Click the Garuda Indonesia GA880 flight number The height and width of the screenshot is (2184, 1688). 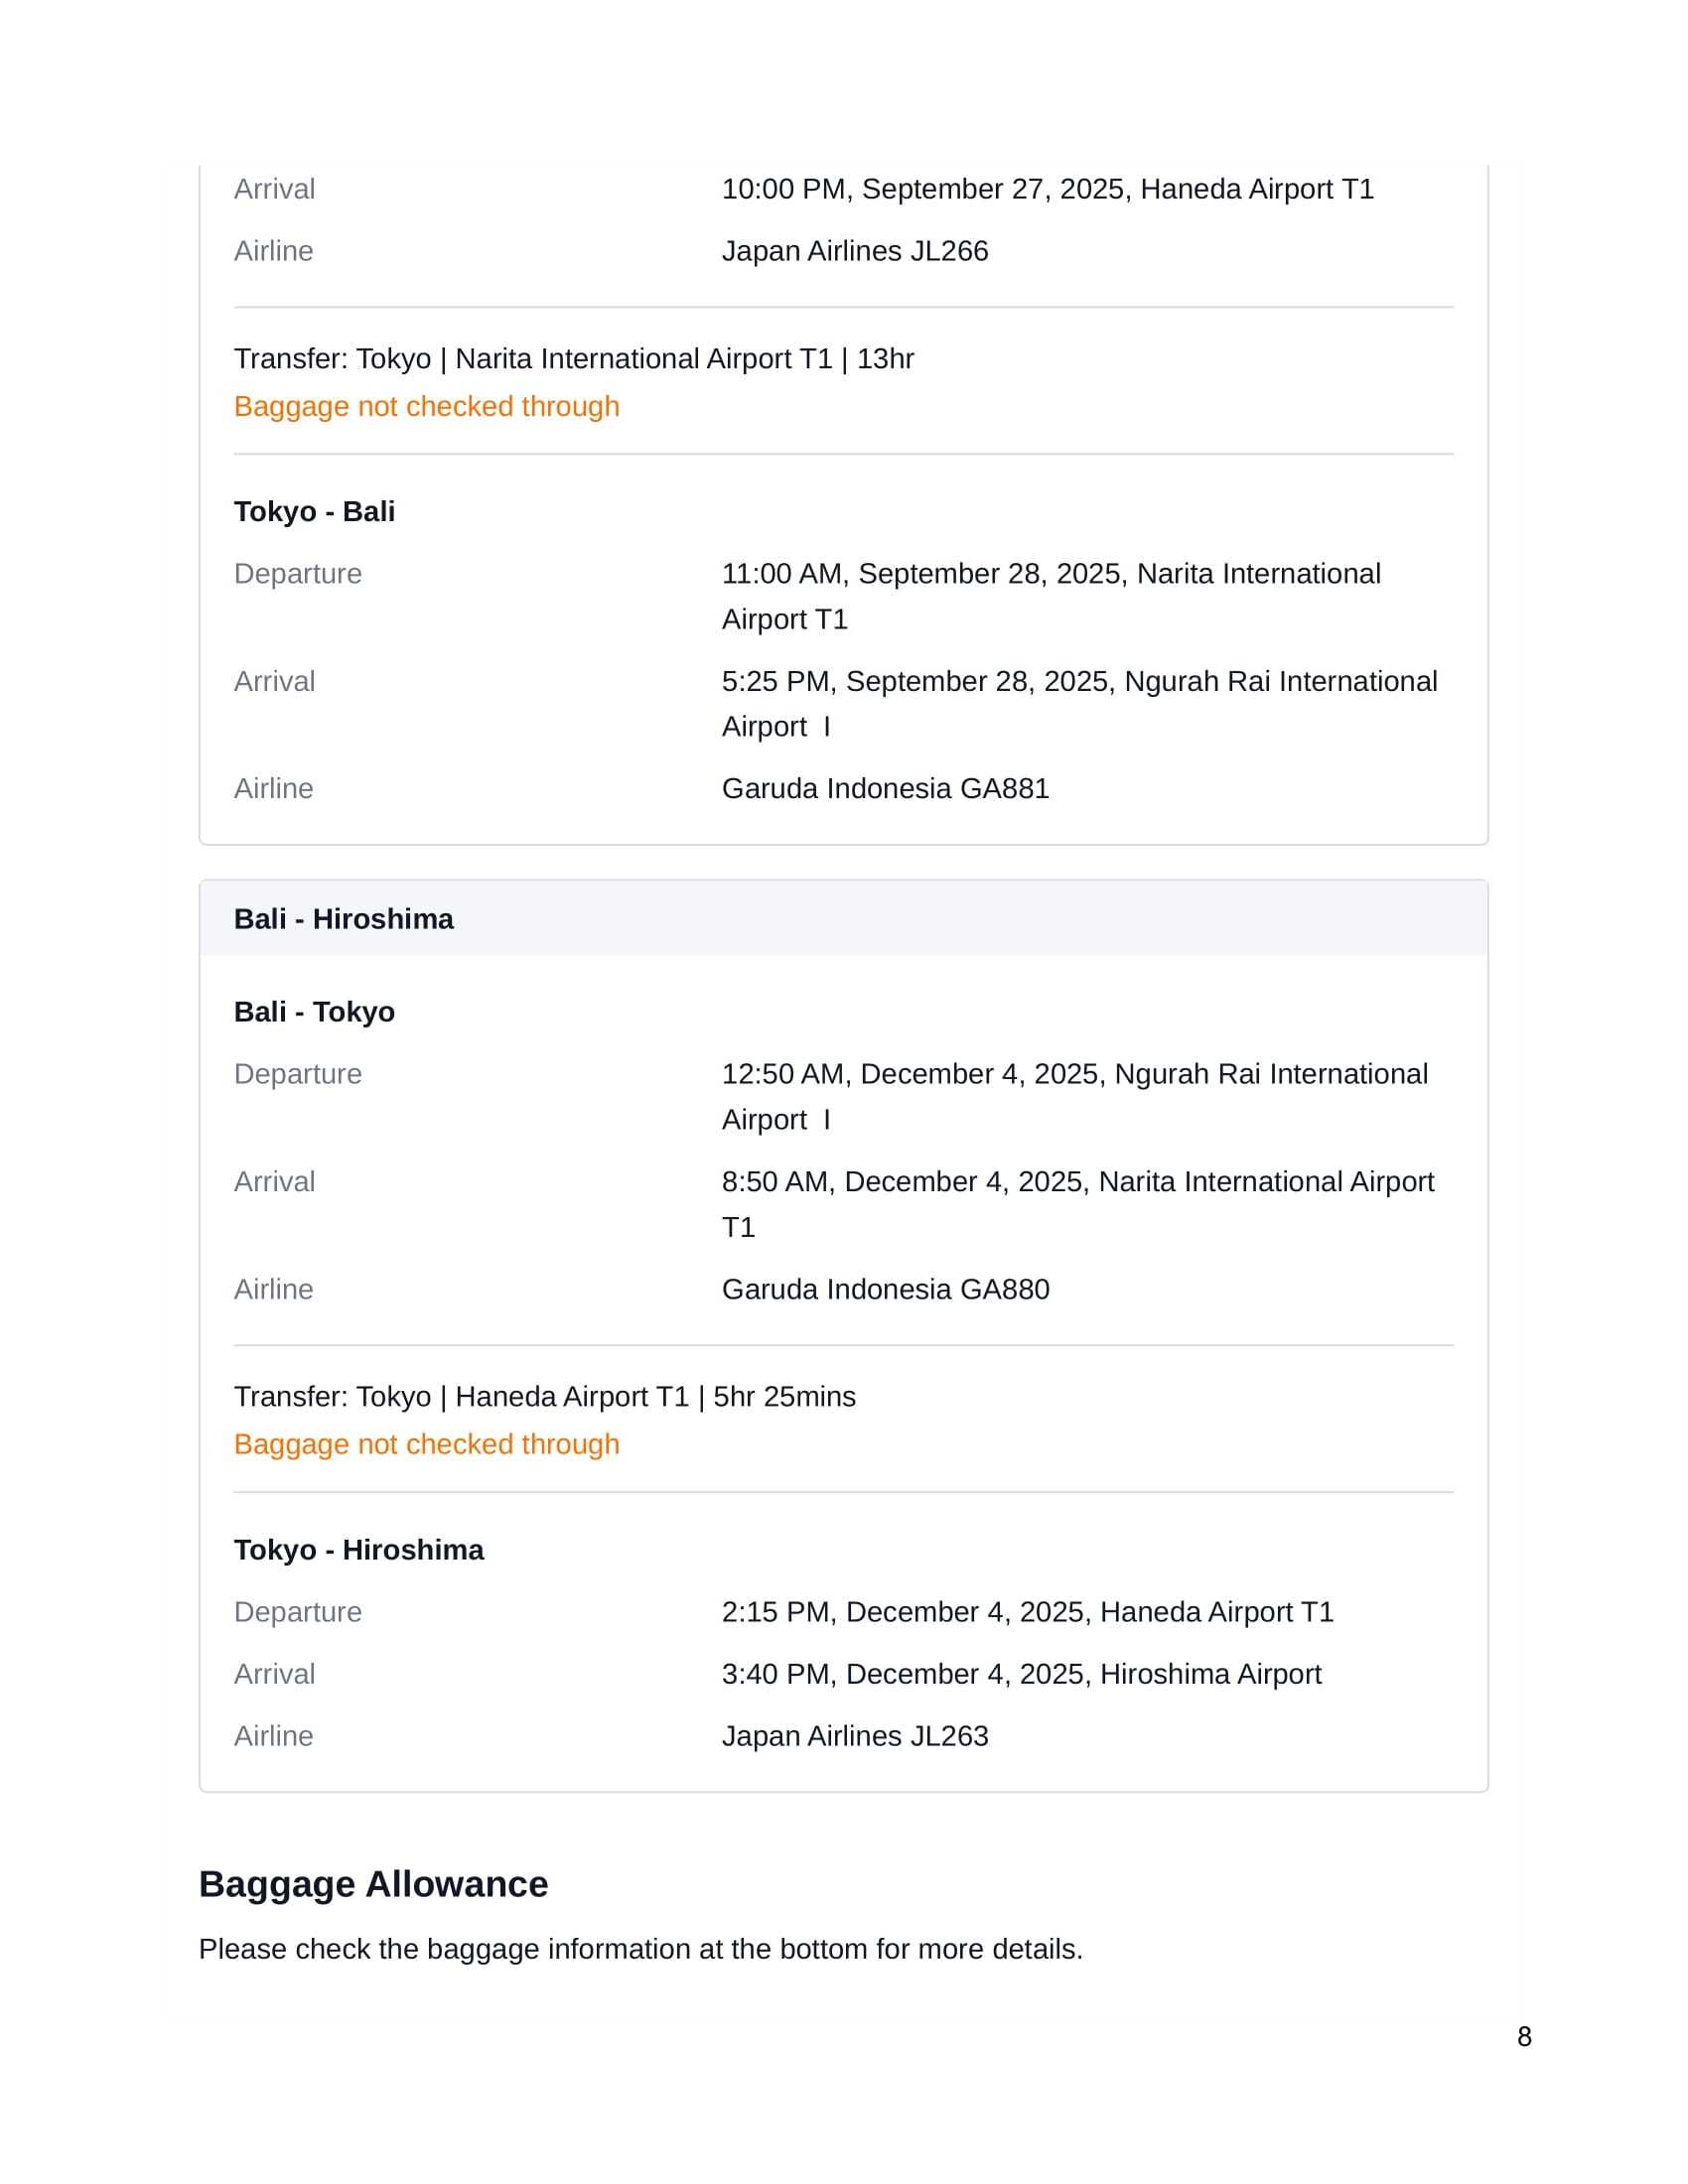click(x=885, y=1289)
